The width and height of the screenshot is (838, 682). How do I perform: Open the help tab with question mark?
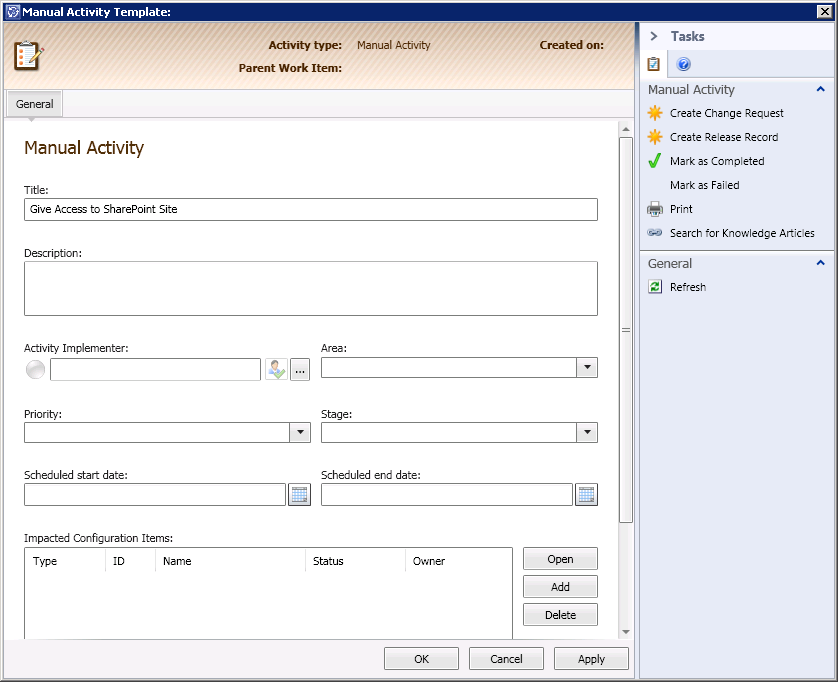684,65
